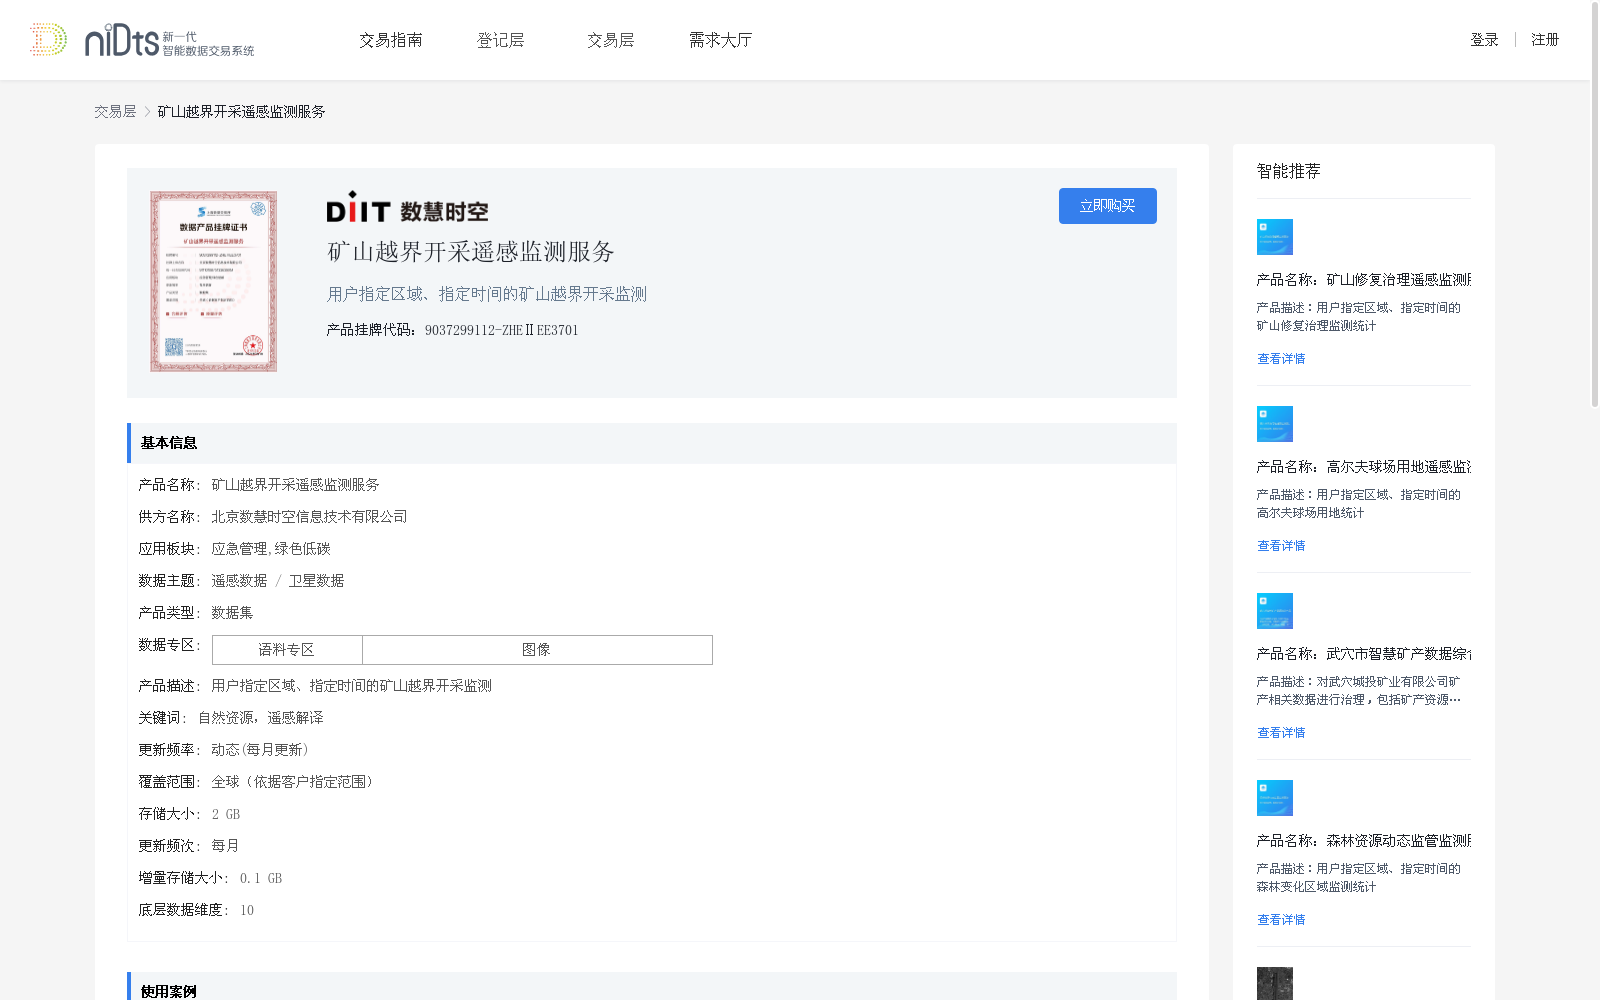Click listing code 9037299112-ZHEⅡEE3701
This screenshot has width=1600, height=1000.
pyautogui.click(x=501, y=330)
